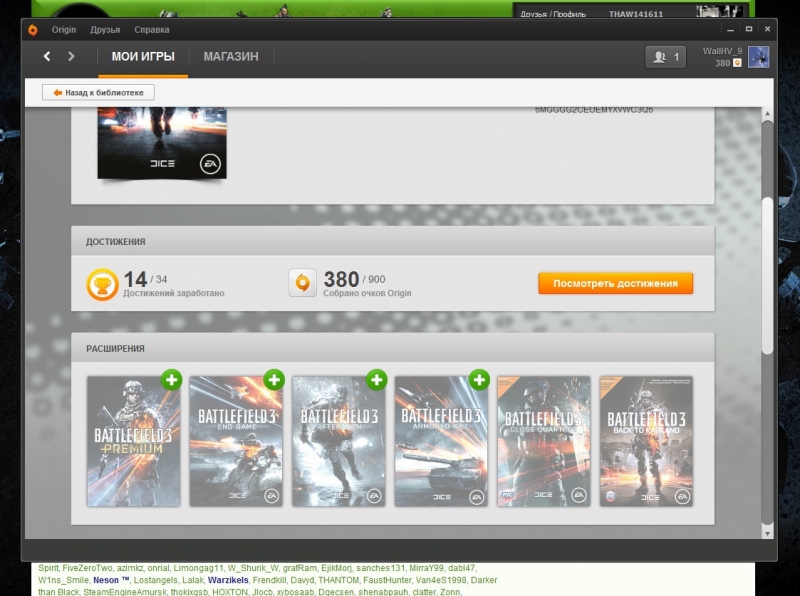The height and width of the screenshot is (596, 800).
Task: Click the 380 / 900 Origin points value
Action: tap(355, 279)
